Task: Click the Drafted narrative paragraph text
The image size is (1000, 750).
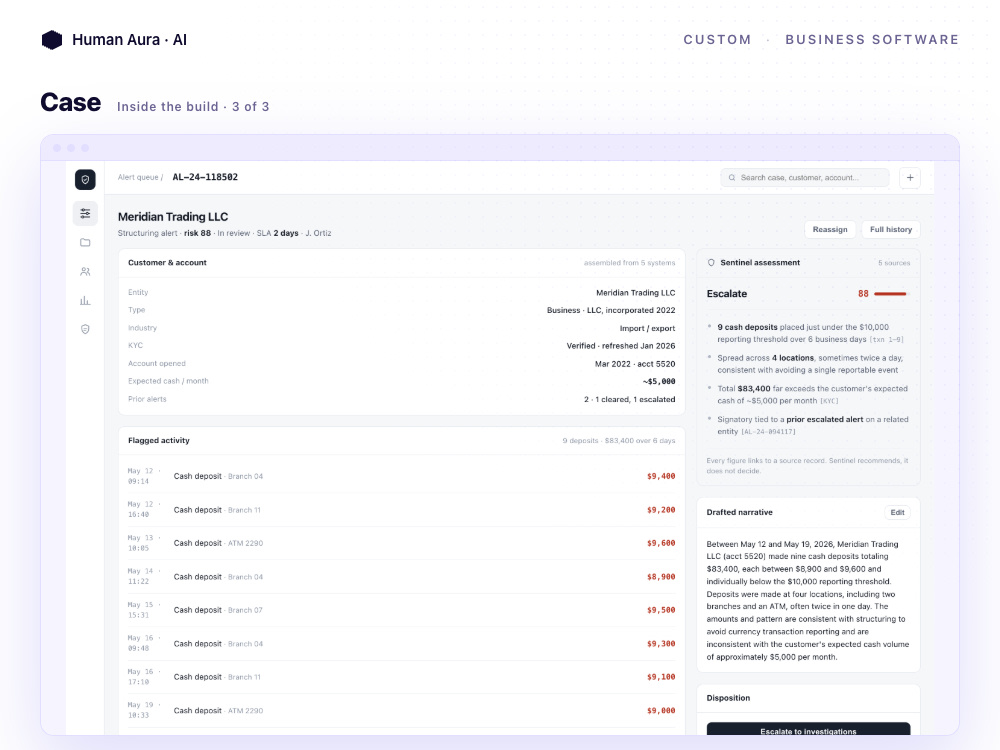Action: 808,601
